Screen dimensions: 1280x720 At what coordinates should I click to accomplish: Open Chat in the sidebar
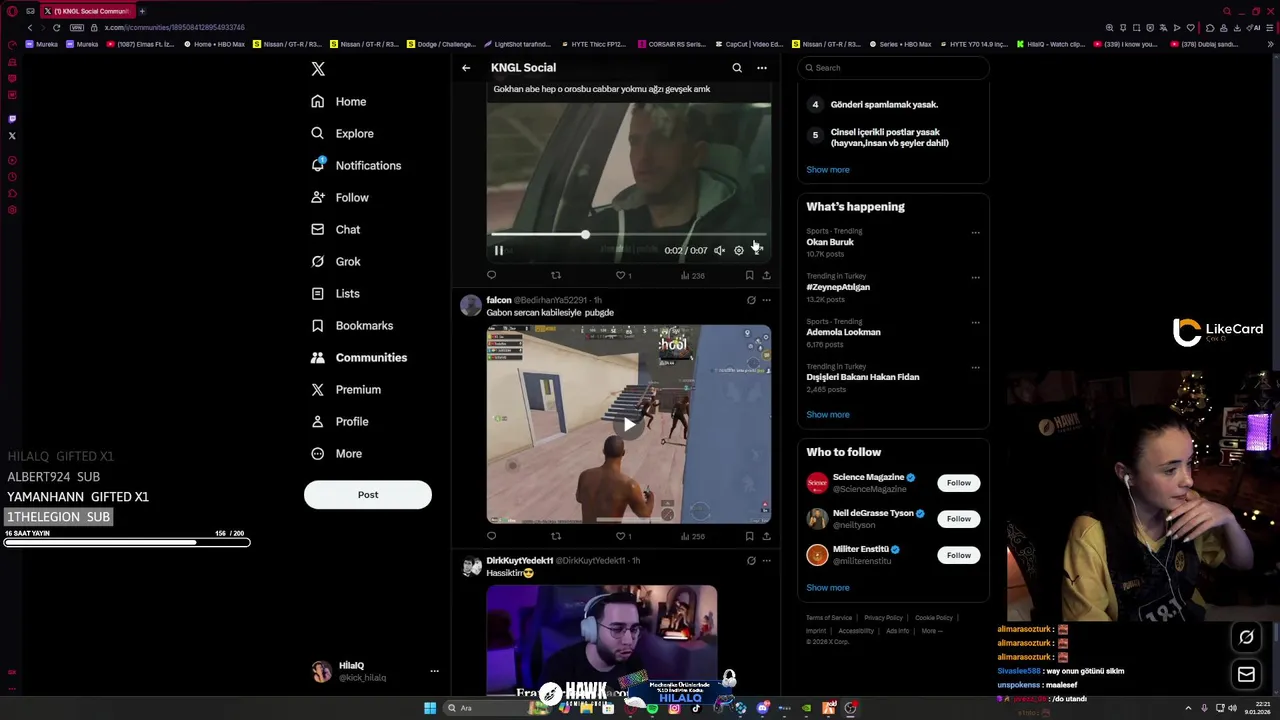335,230
